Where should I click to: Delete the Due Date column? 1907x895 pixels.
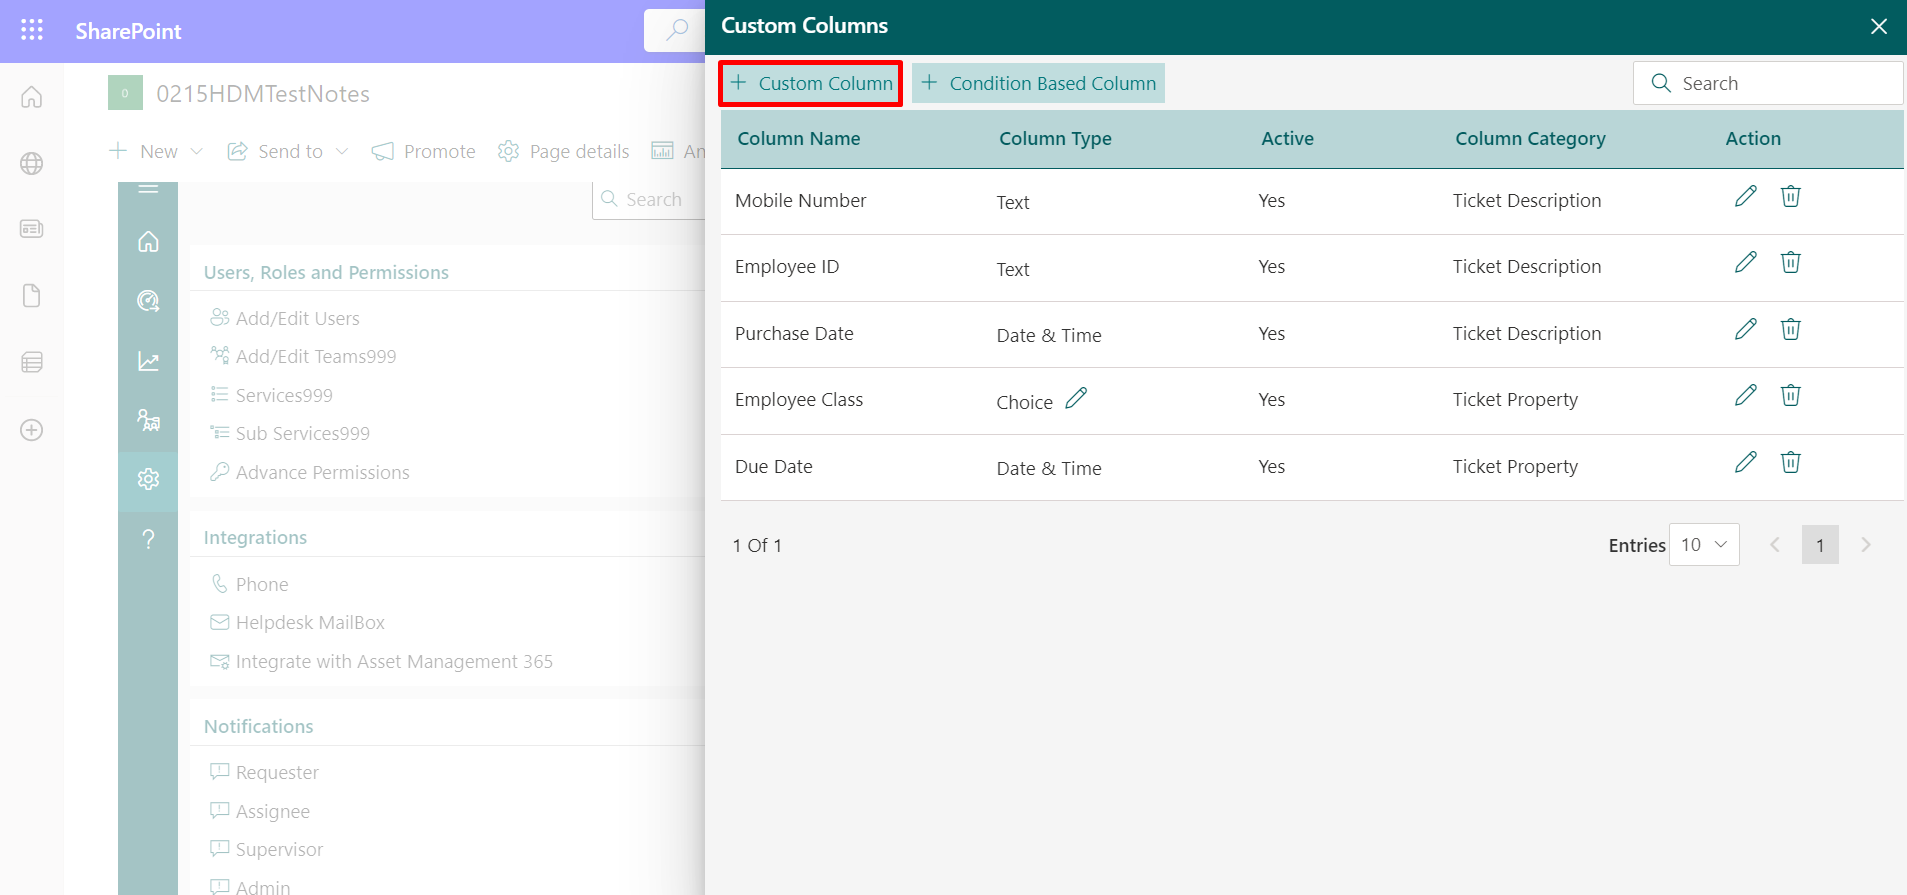click(x=1790, y=462)
